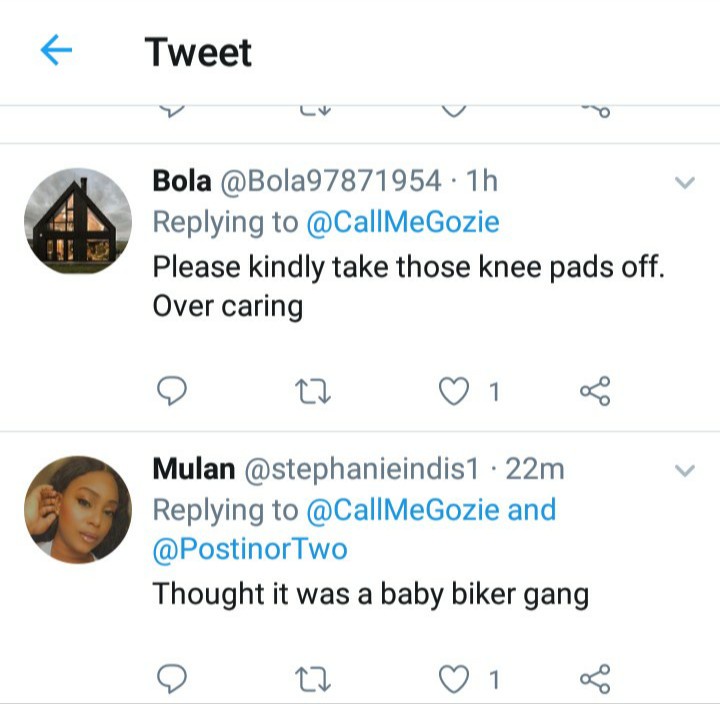
Task: Retweet Mulan's baby biker gang tweet
Action: [314, 680]
